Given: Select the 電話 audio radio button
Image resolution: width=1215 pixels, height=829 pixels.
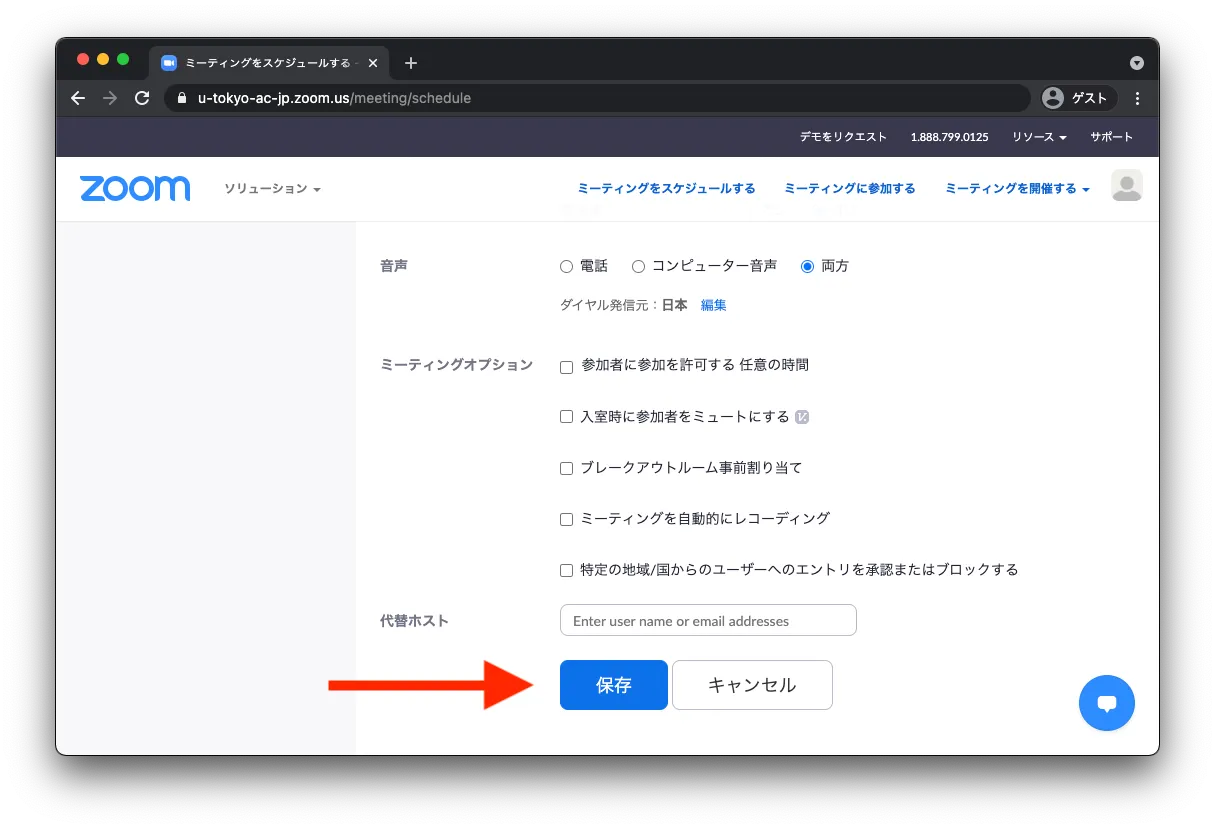Looking at the screenshot, I should (566, 267).
